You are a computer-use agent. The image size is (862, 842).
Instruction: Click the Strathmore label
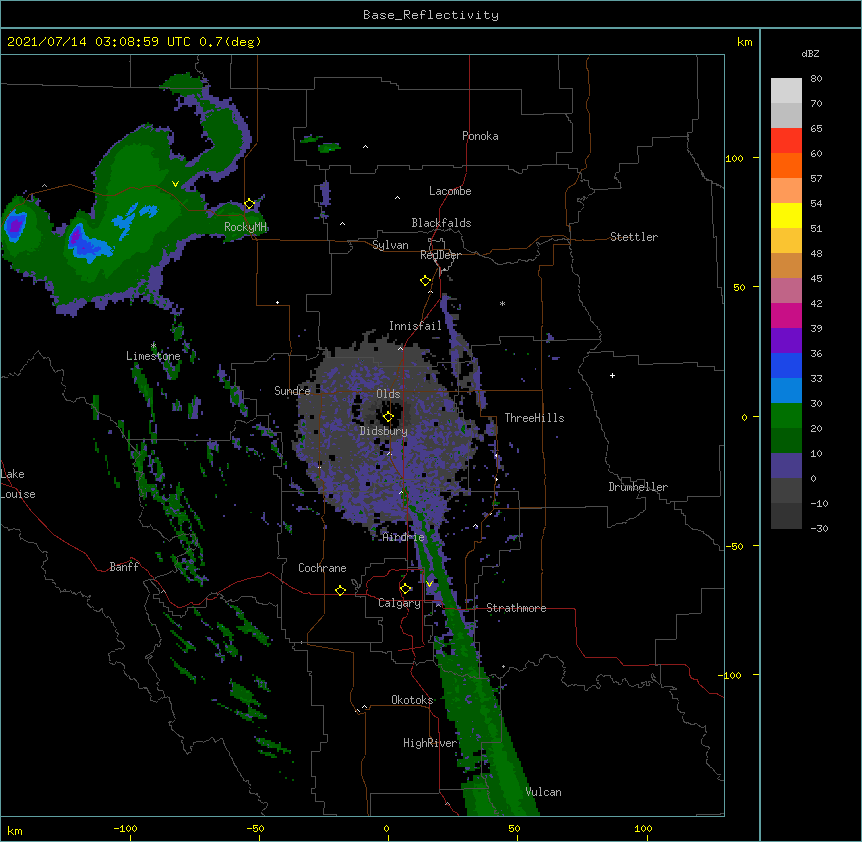[516, 608]
